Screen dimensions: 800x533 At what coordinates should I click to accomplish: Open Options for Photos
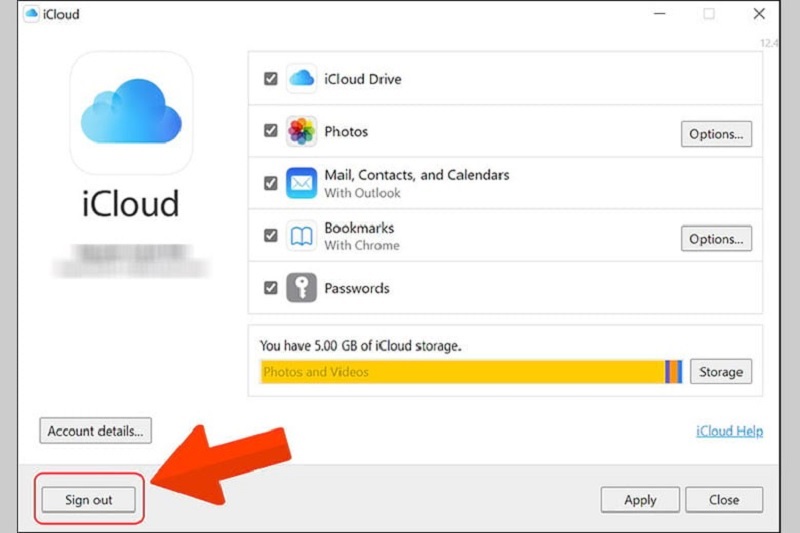(716, 134)
